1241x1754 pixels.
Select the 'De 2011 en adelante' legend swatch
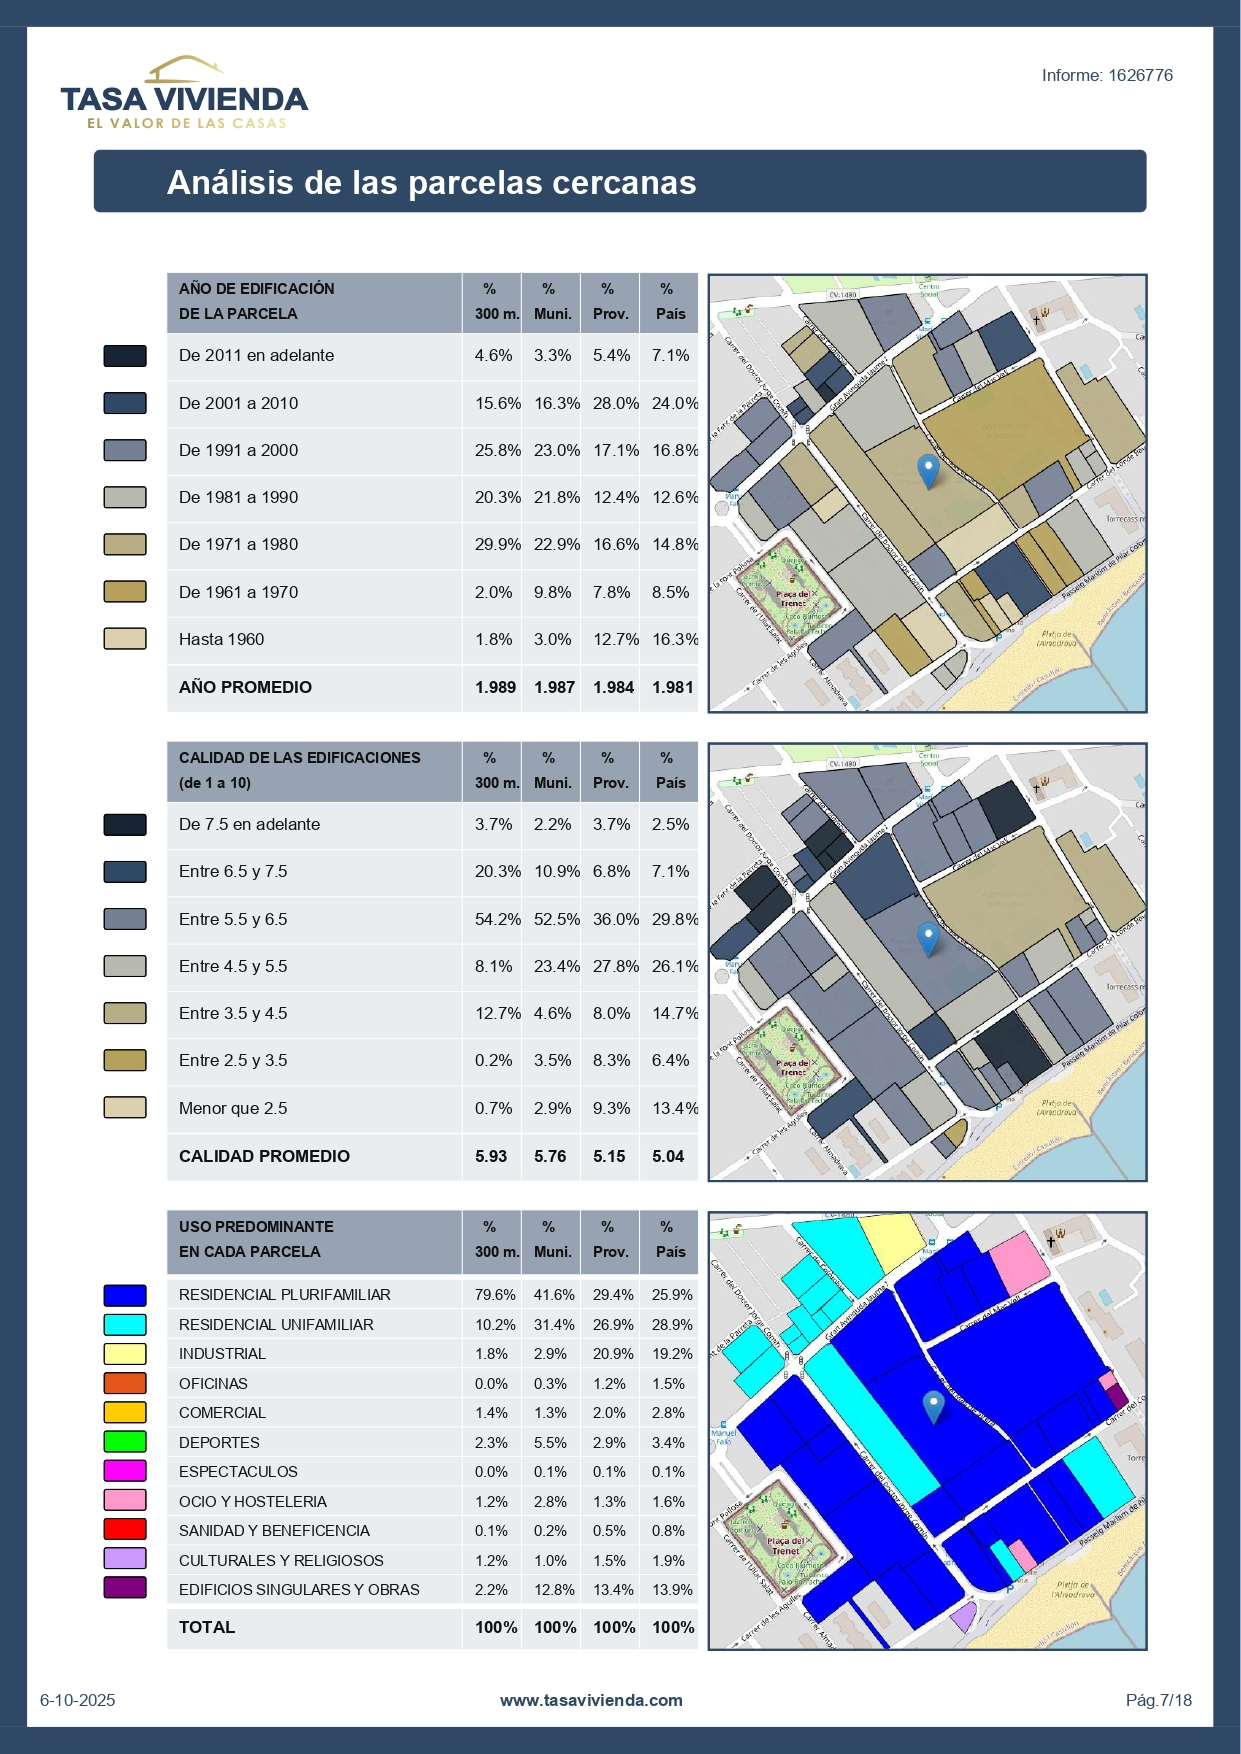125,356
